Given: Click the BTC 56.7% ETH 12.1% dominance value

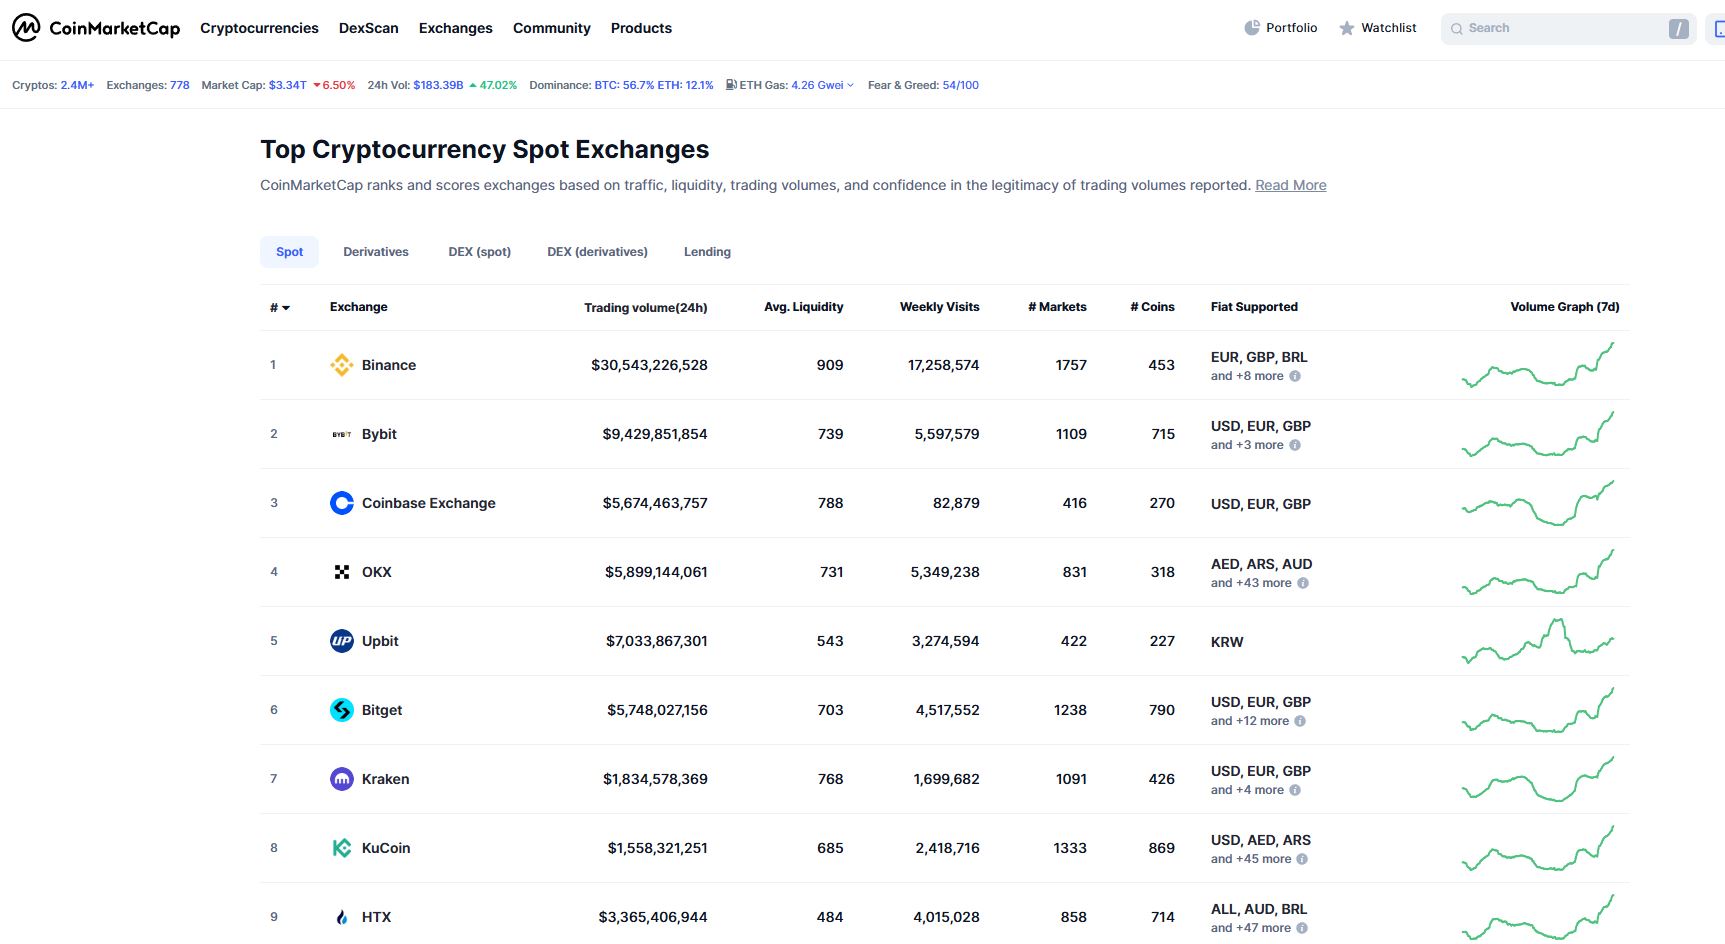Looking at the screenshot, I should (x=654, y=85).
